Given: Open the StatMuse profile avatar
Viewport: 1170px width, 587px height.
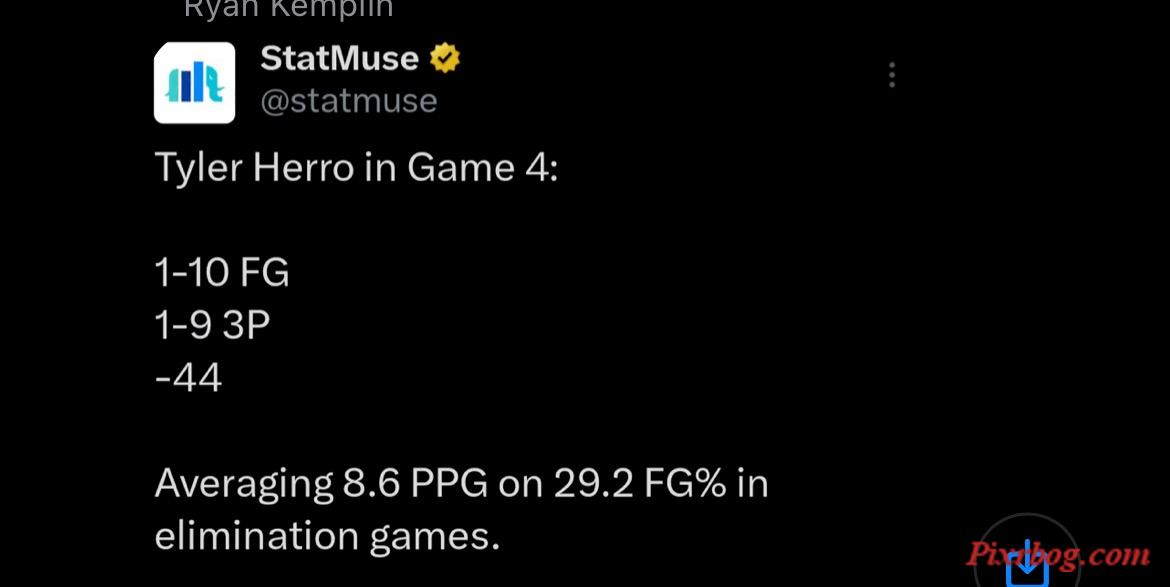Looking at the screenshot, I should [194, 82].
